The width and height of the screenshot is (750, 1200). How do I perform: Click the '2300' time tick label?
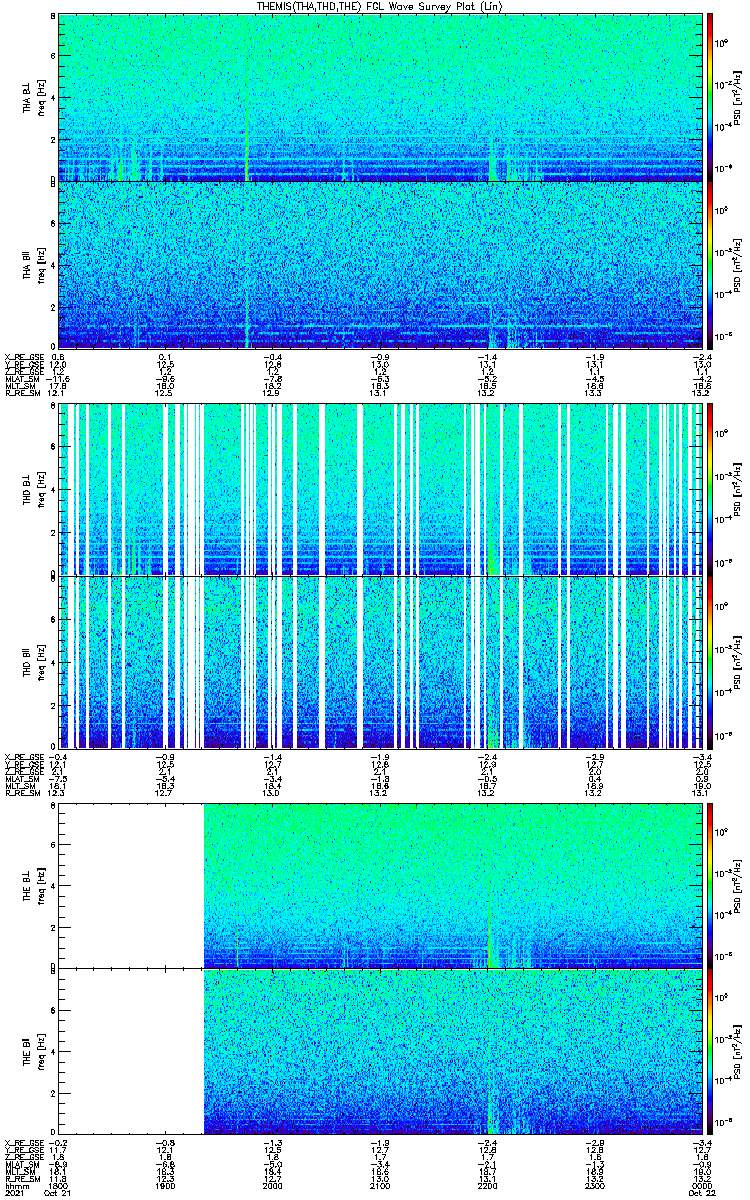pyautogui.click(x=594, y=1185)
